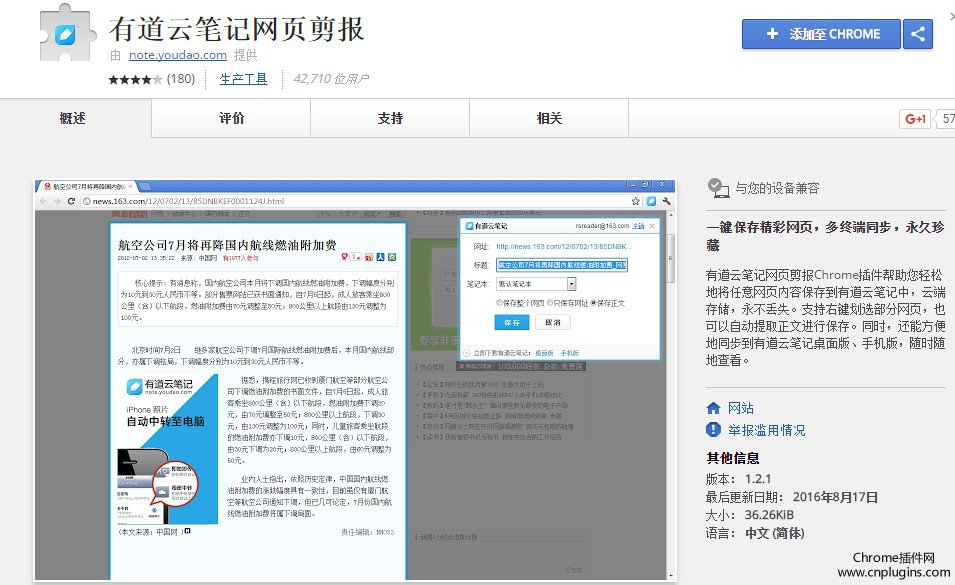Click the forward arrow in preview browser
The height and width of the screenshot is (585, 955).
point(57,201)
